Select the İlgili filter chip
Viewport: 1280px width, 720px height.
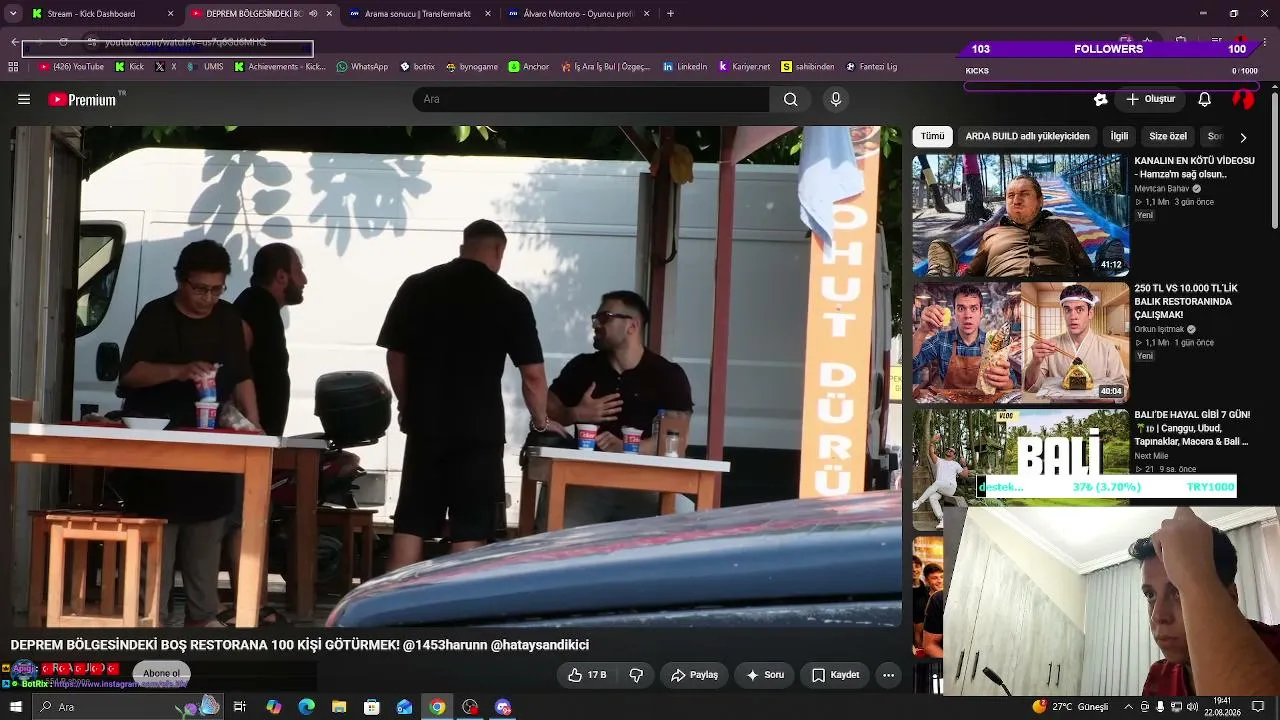[x=1119, y=136]
